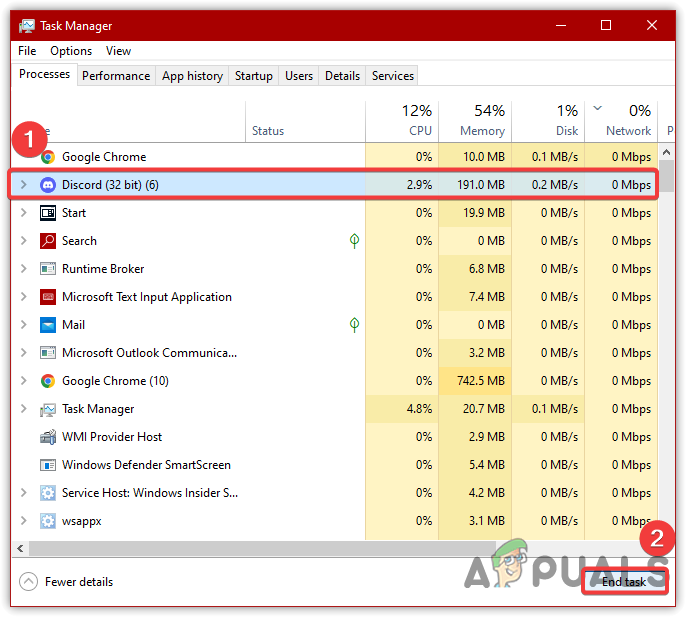The height and width of the screenshot is (617, 686).
Task: Click the Windows Defender SmartScreen icon
Action: click(48, 465)
